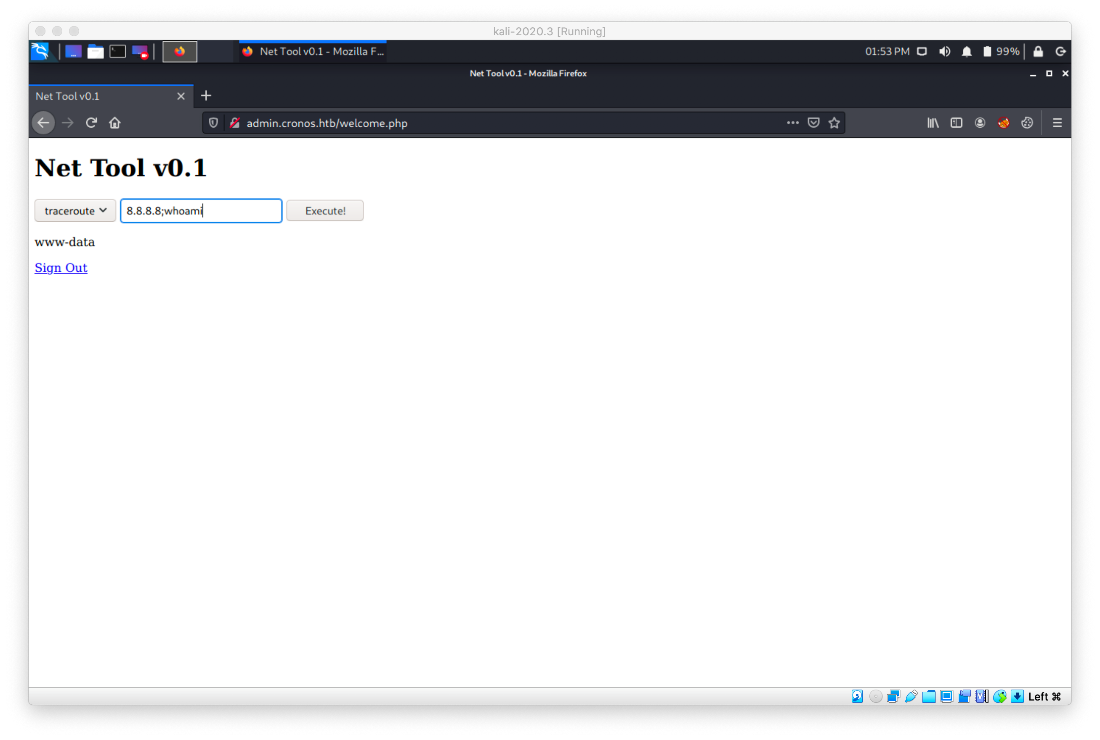The height and width of the screenshot is (740, 1100).
Task: Launch the terminal emulator from the taskbar
Action: pos(117,51)
